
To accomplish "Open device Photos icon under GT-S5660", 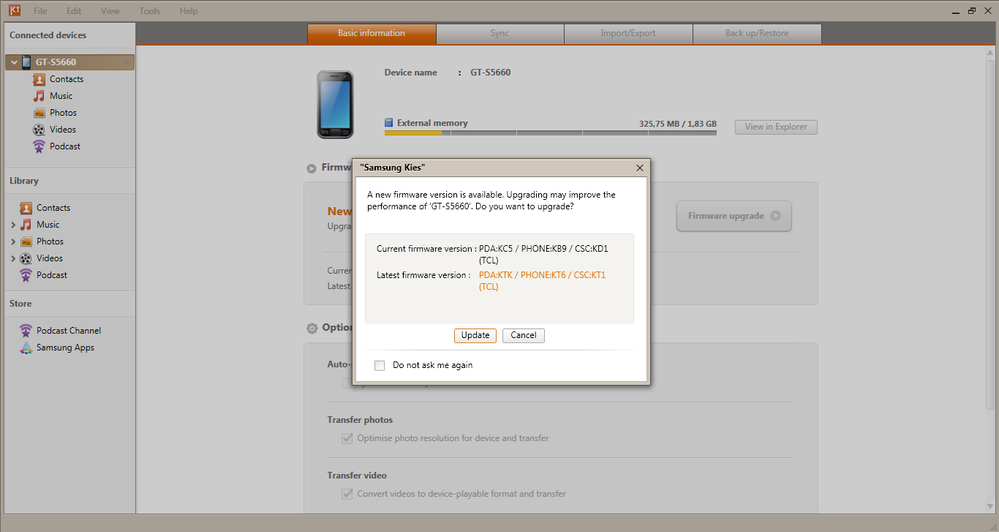I will tap(39, 113).
